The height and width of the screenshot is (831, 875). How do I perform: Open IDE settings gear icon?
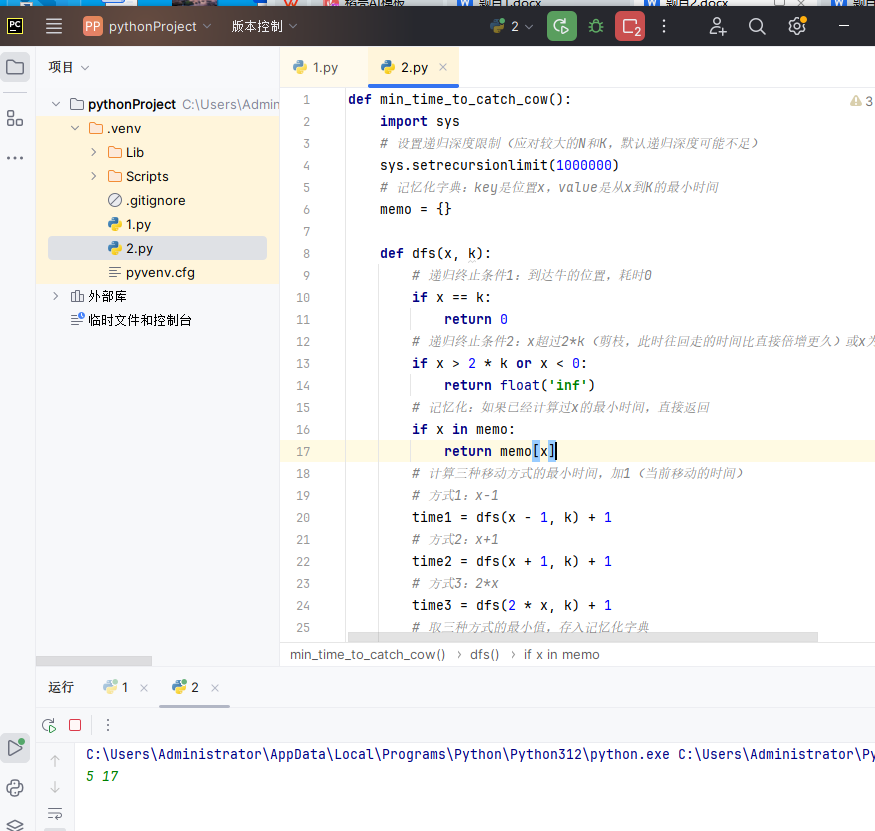tap(797, 26)
